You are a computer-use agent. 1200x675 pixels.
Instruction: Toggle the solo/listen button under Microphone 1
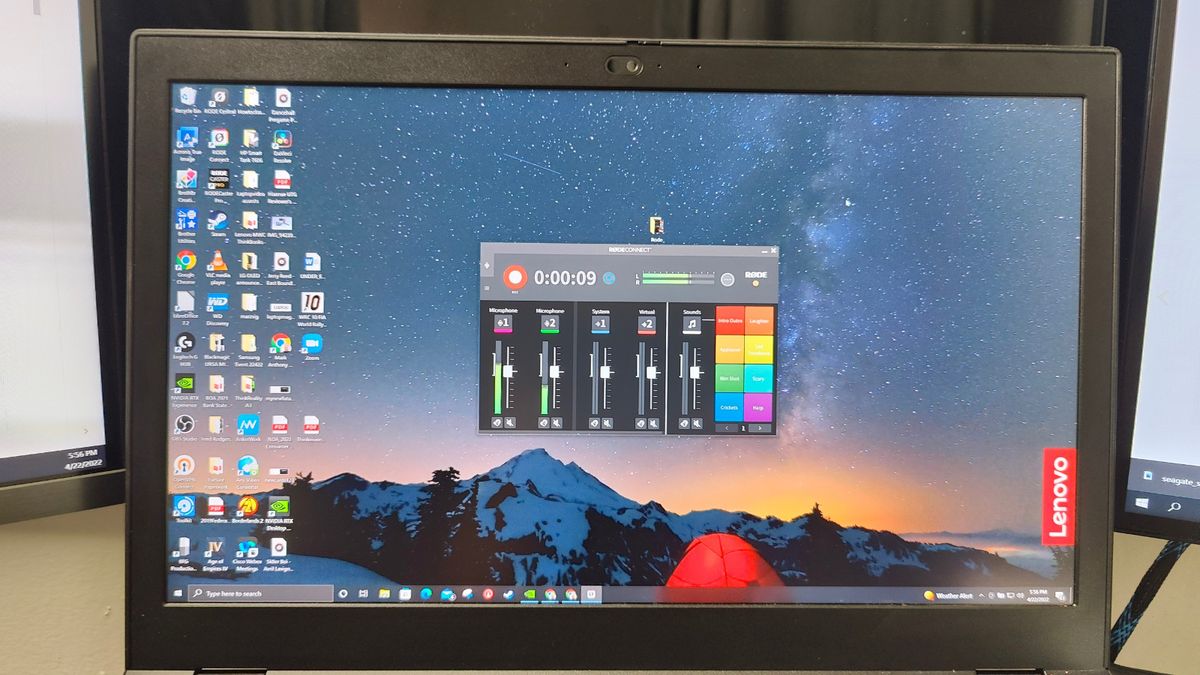(497, 423)
